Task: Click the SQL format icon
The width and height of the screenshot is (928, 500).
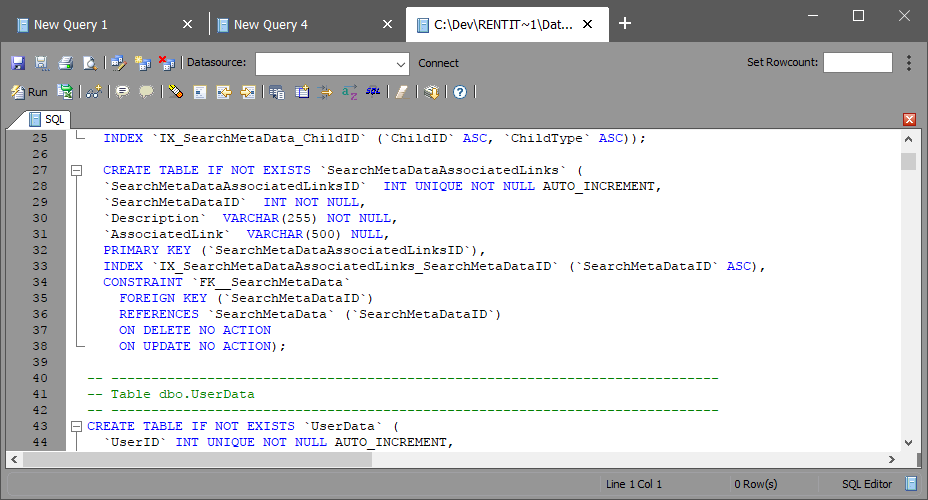Action: pos(373,91)
